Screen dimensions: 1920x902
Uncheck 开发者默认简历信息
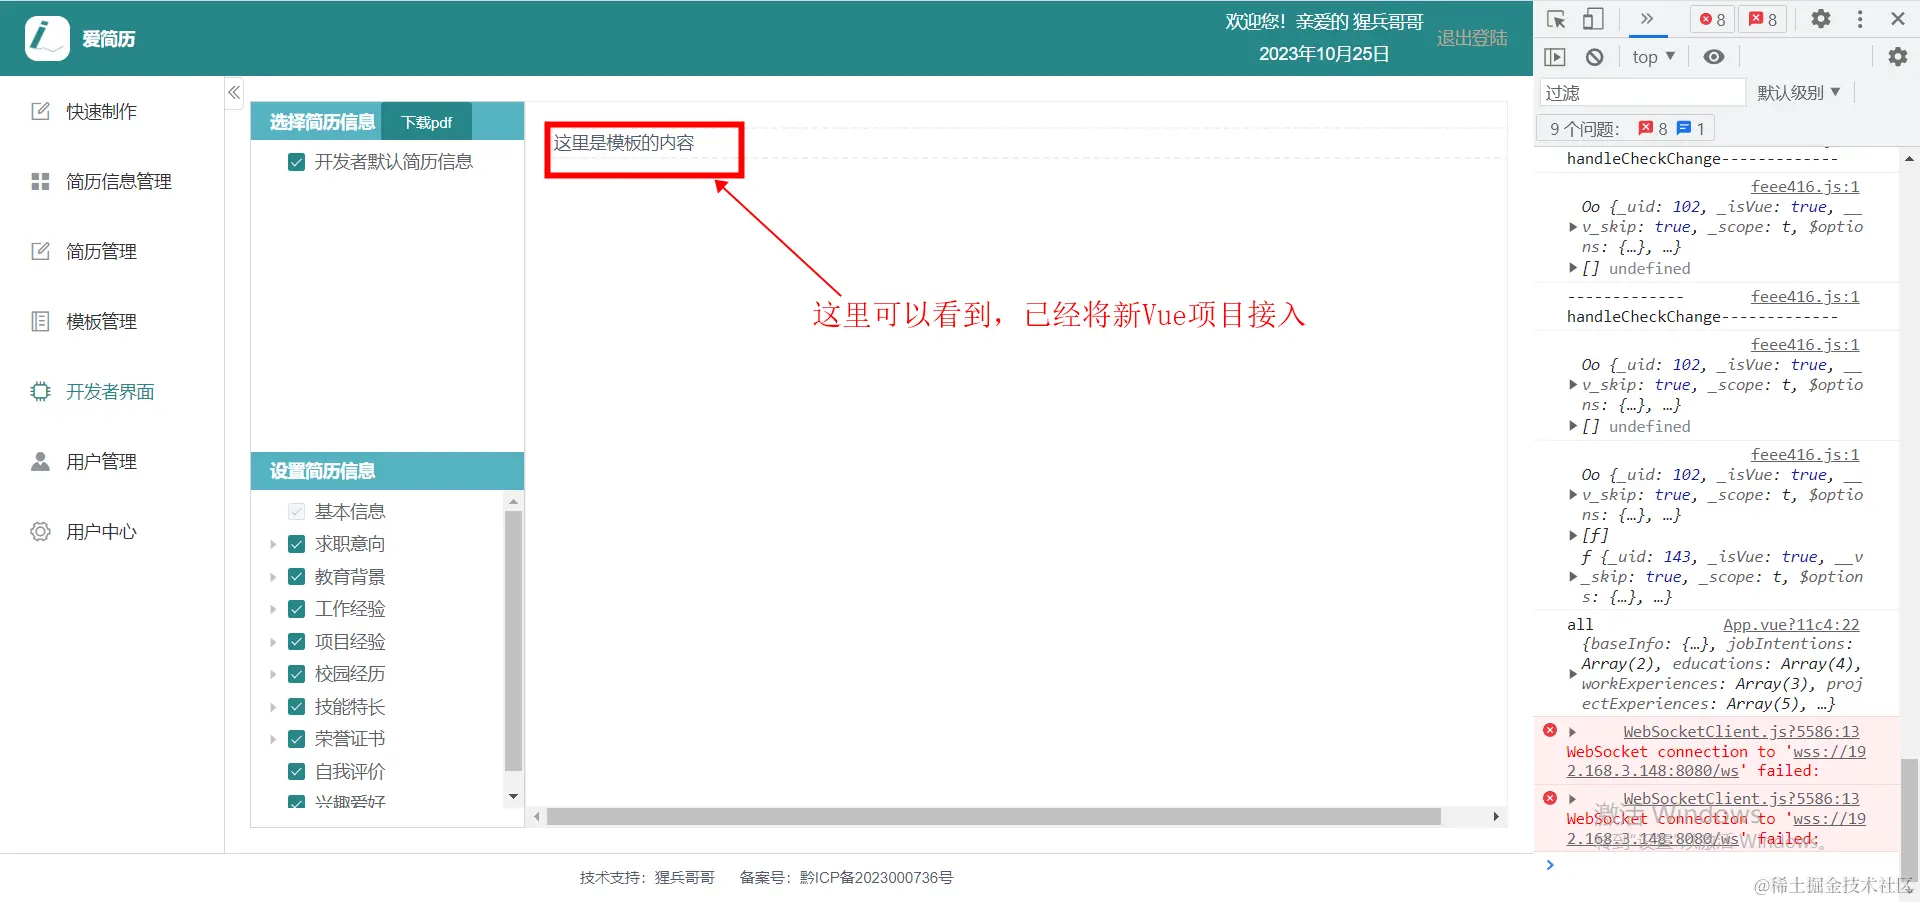[296, 161]
